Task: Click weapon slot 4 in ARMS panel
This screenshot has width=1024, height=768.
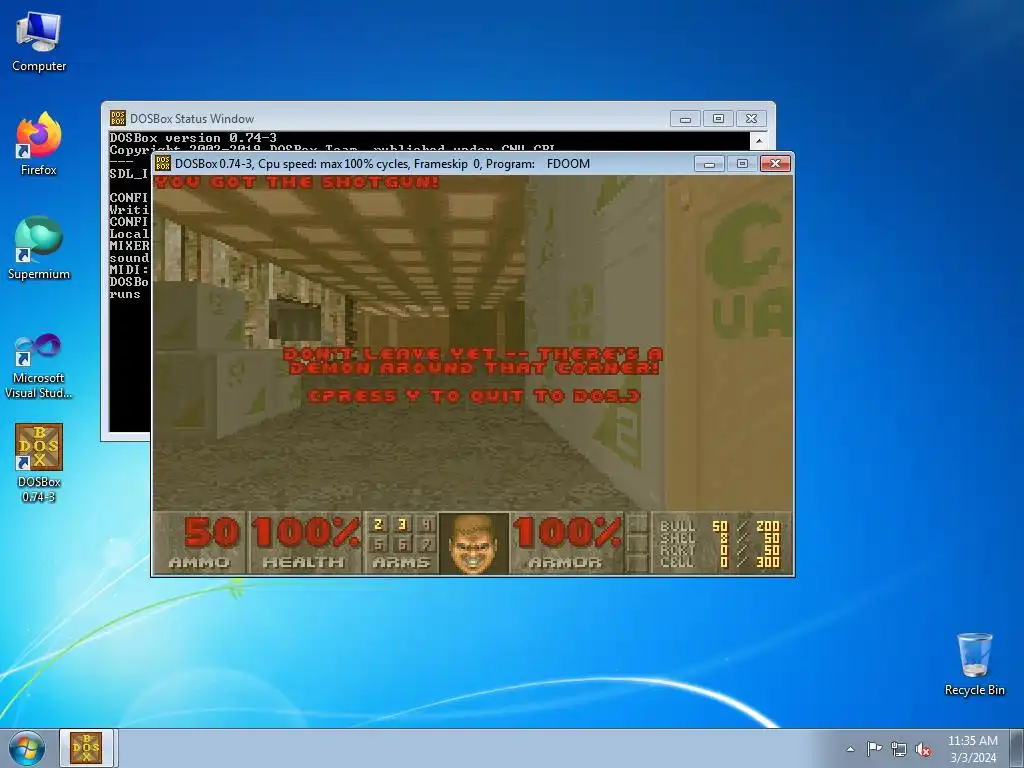Action: [426, 524]
